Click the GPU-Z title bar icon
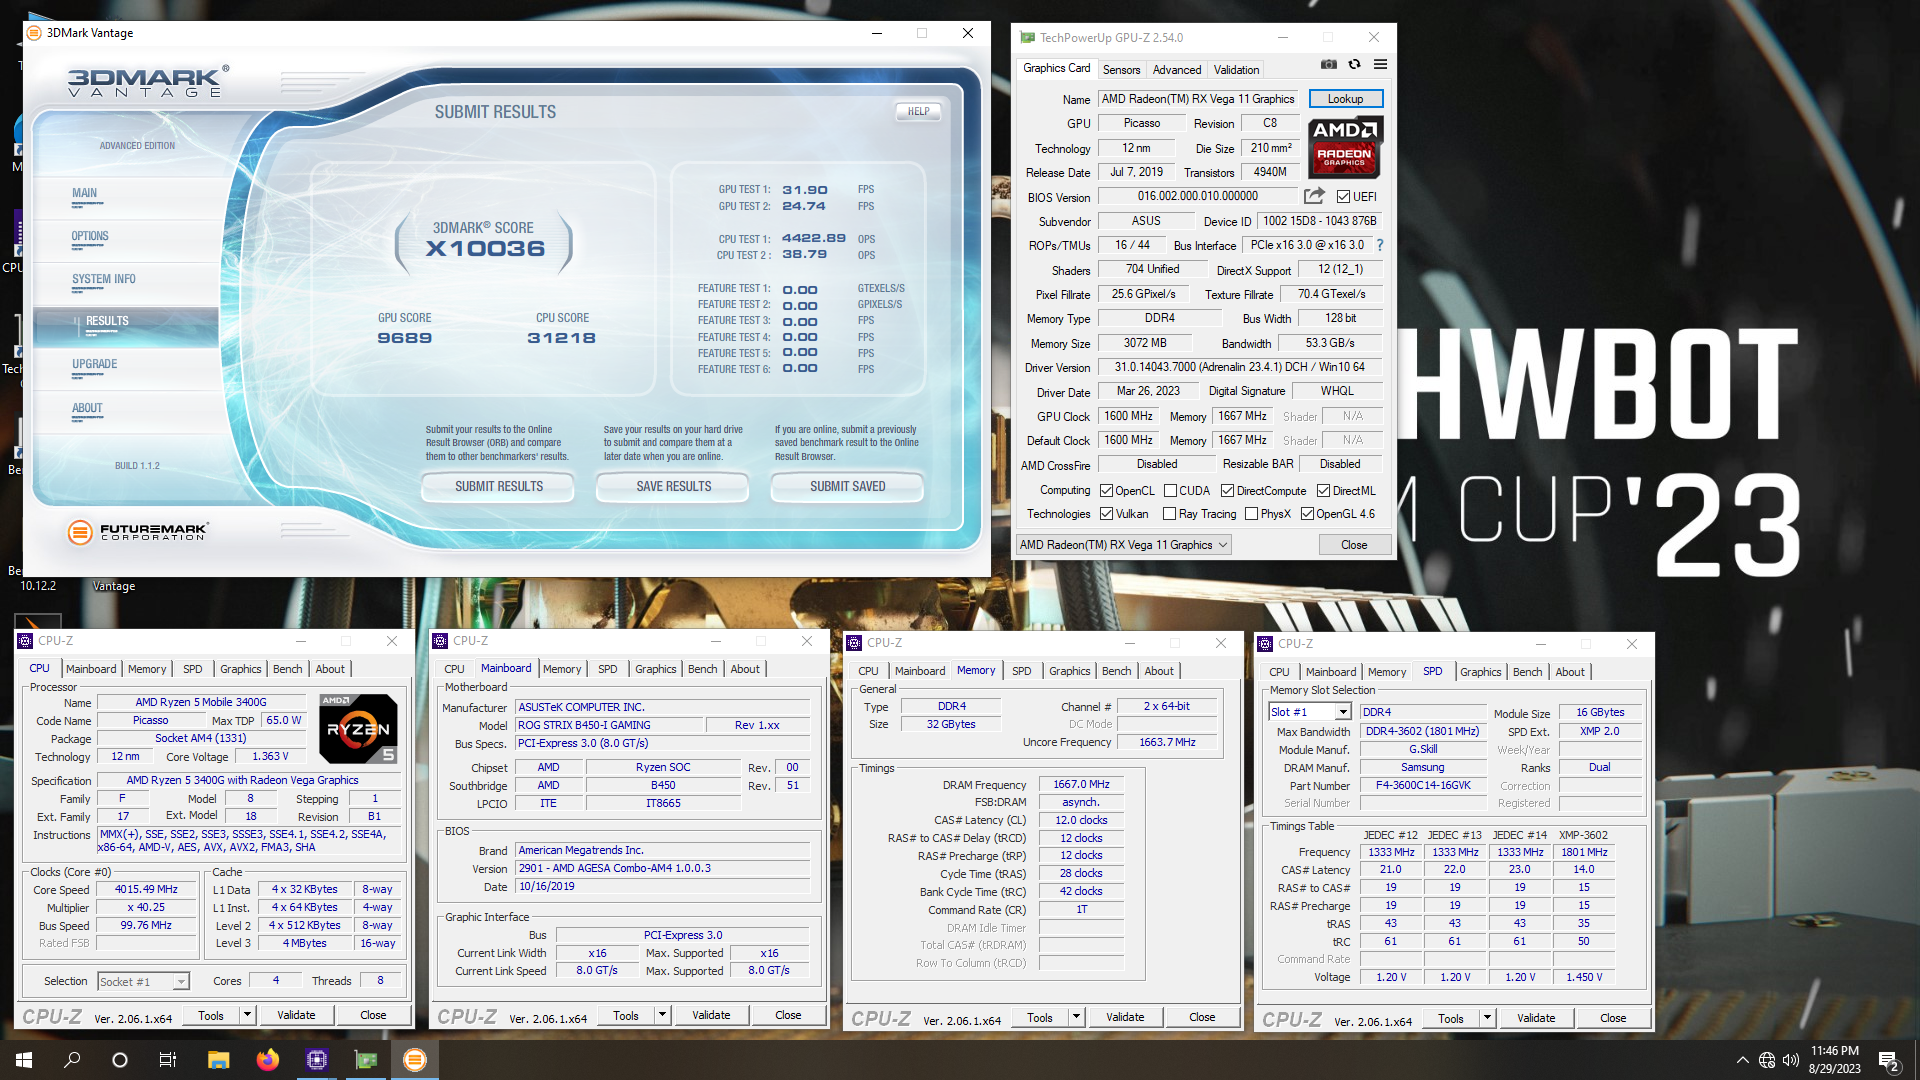The image size is (1920, 1080). pyautogui.click(x=1027, y=38)
